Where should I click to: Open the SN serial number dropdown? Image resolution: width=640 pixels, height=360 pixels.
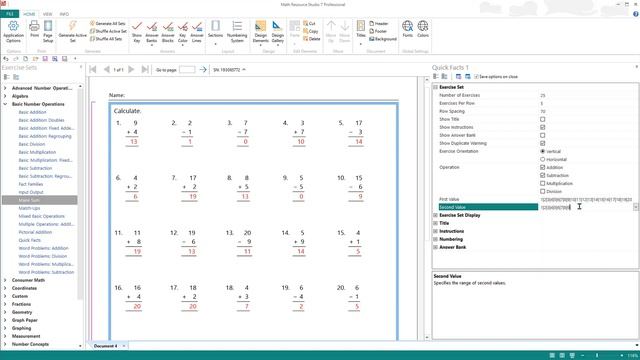[x=229, y=70]
